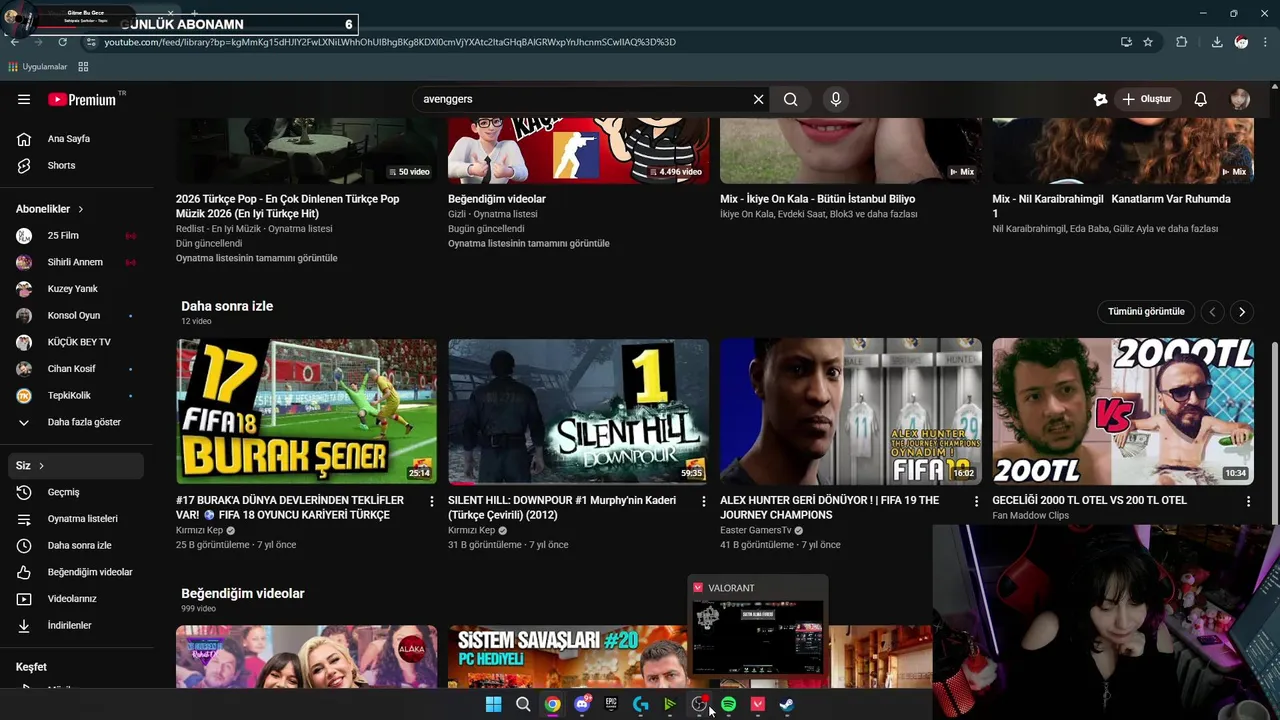Open the Alex Hunter FIFA 19 video thumbnail

(851, 411)
